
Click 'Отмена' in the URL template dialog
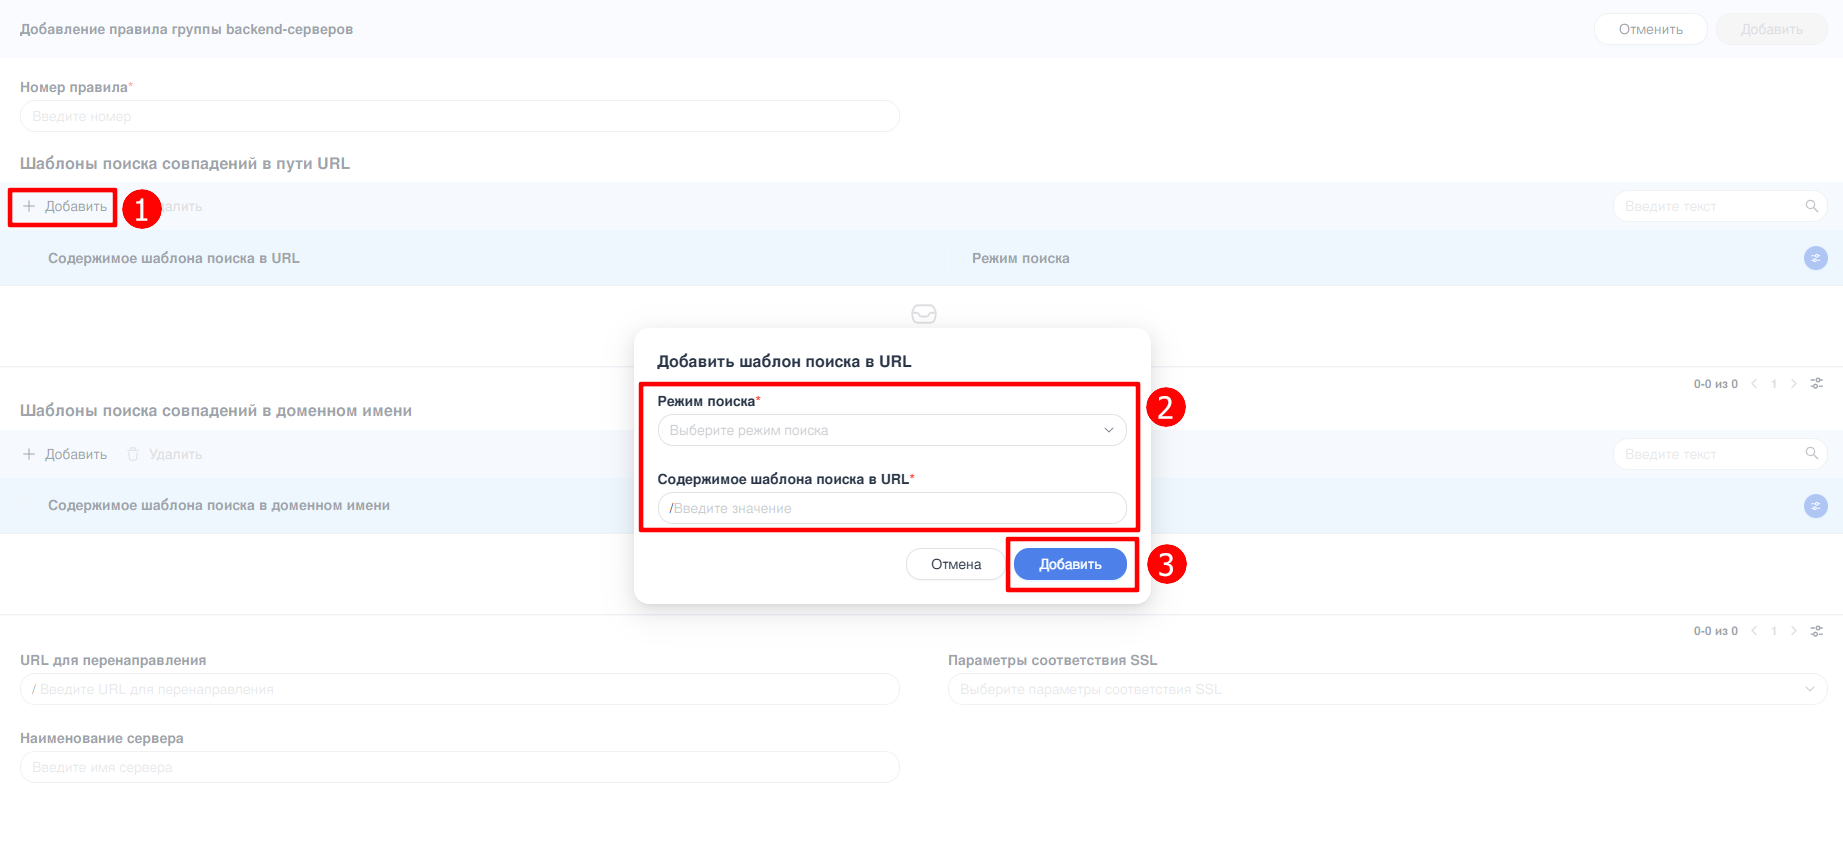pos(955,564)
